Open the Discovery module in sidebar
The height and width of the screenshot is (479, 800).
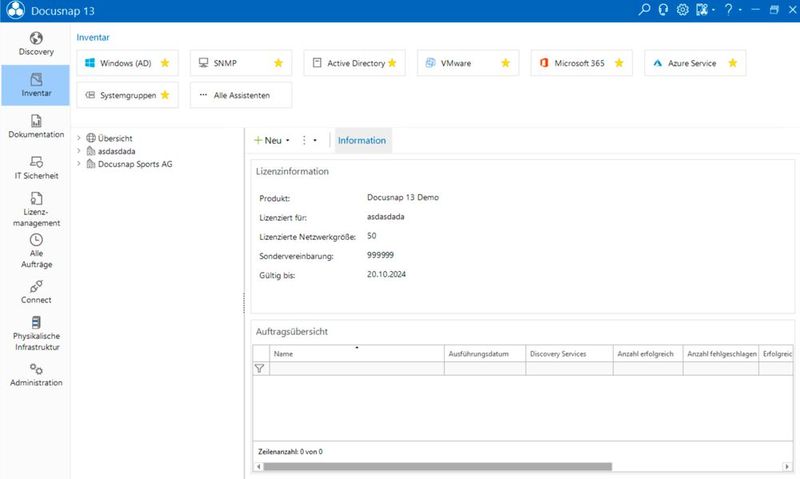coord(35,43)
